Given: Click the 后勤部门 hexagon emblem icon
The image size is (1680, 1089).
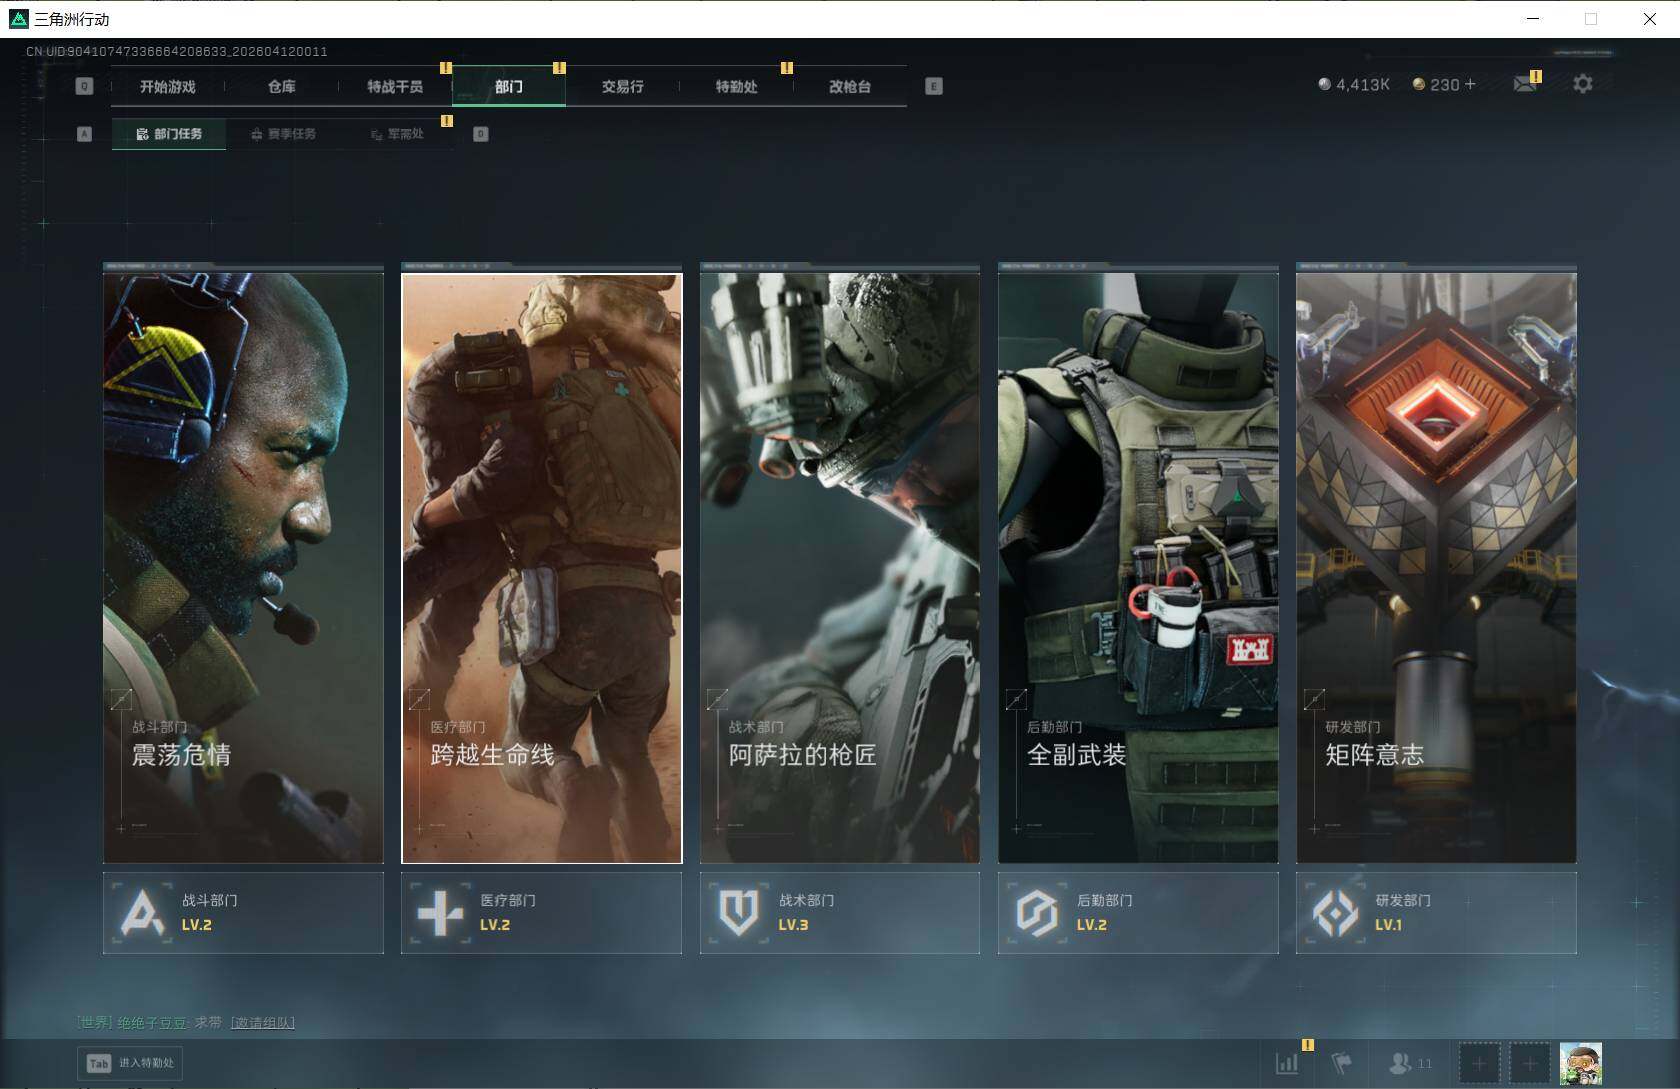Looking at the screenshot, I should [x=1037, y=913].
